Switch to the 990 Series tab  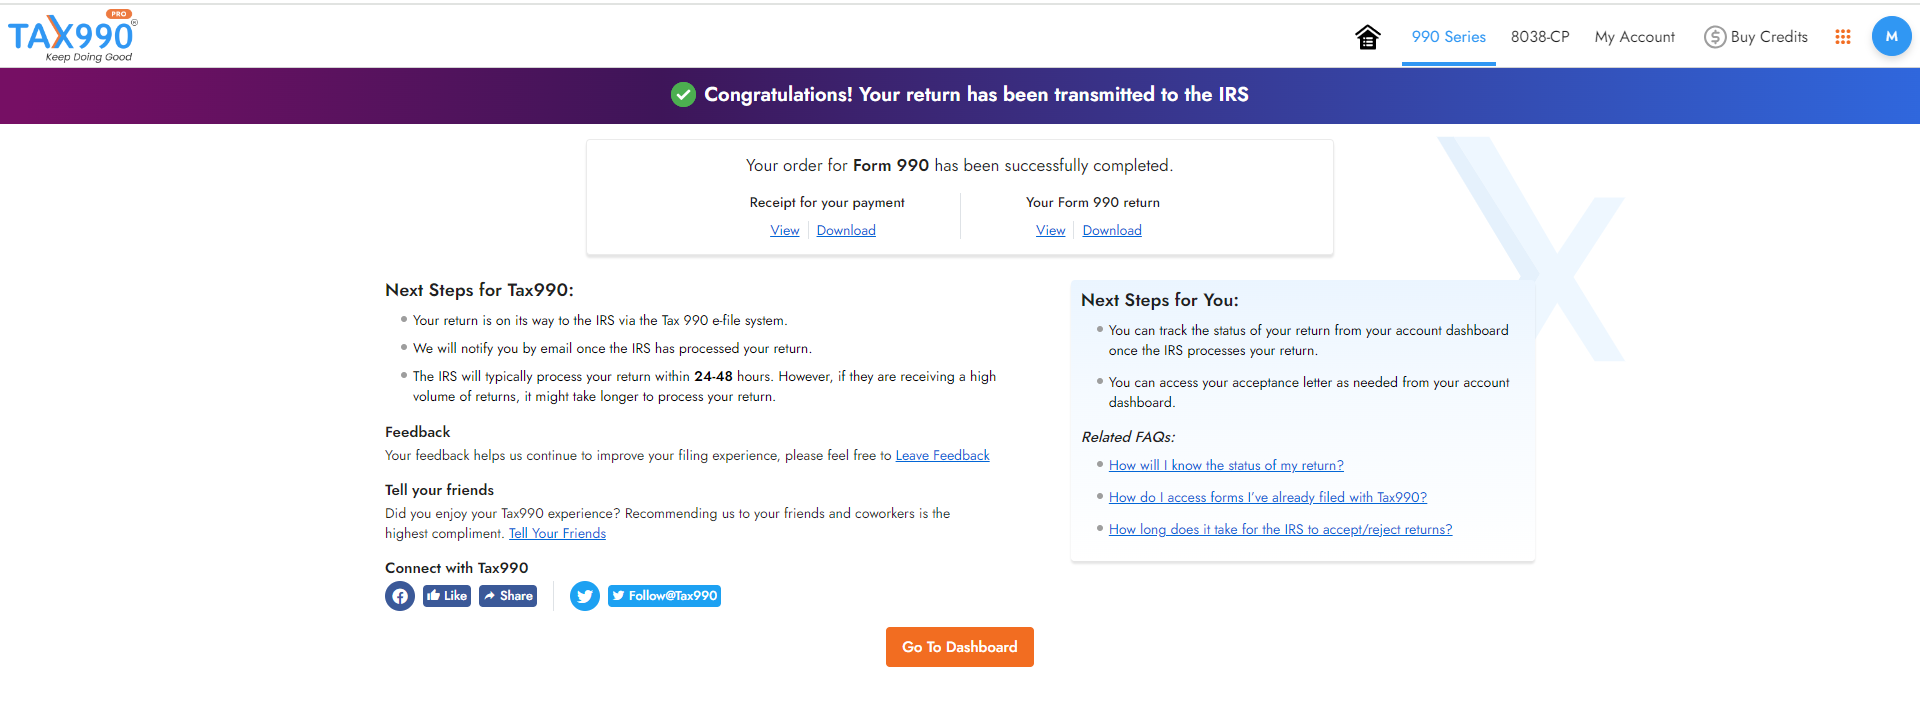pyautogui.click(x=1448, y=37)
